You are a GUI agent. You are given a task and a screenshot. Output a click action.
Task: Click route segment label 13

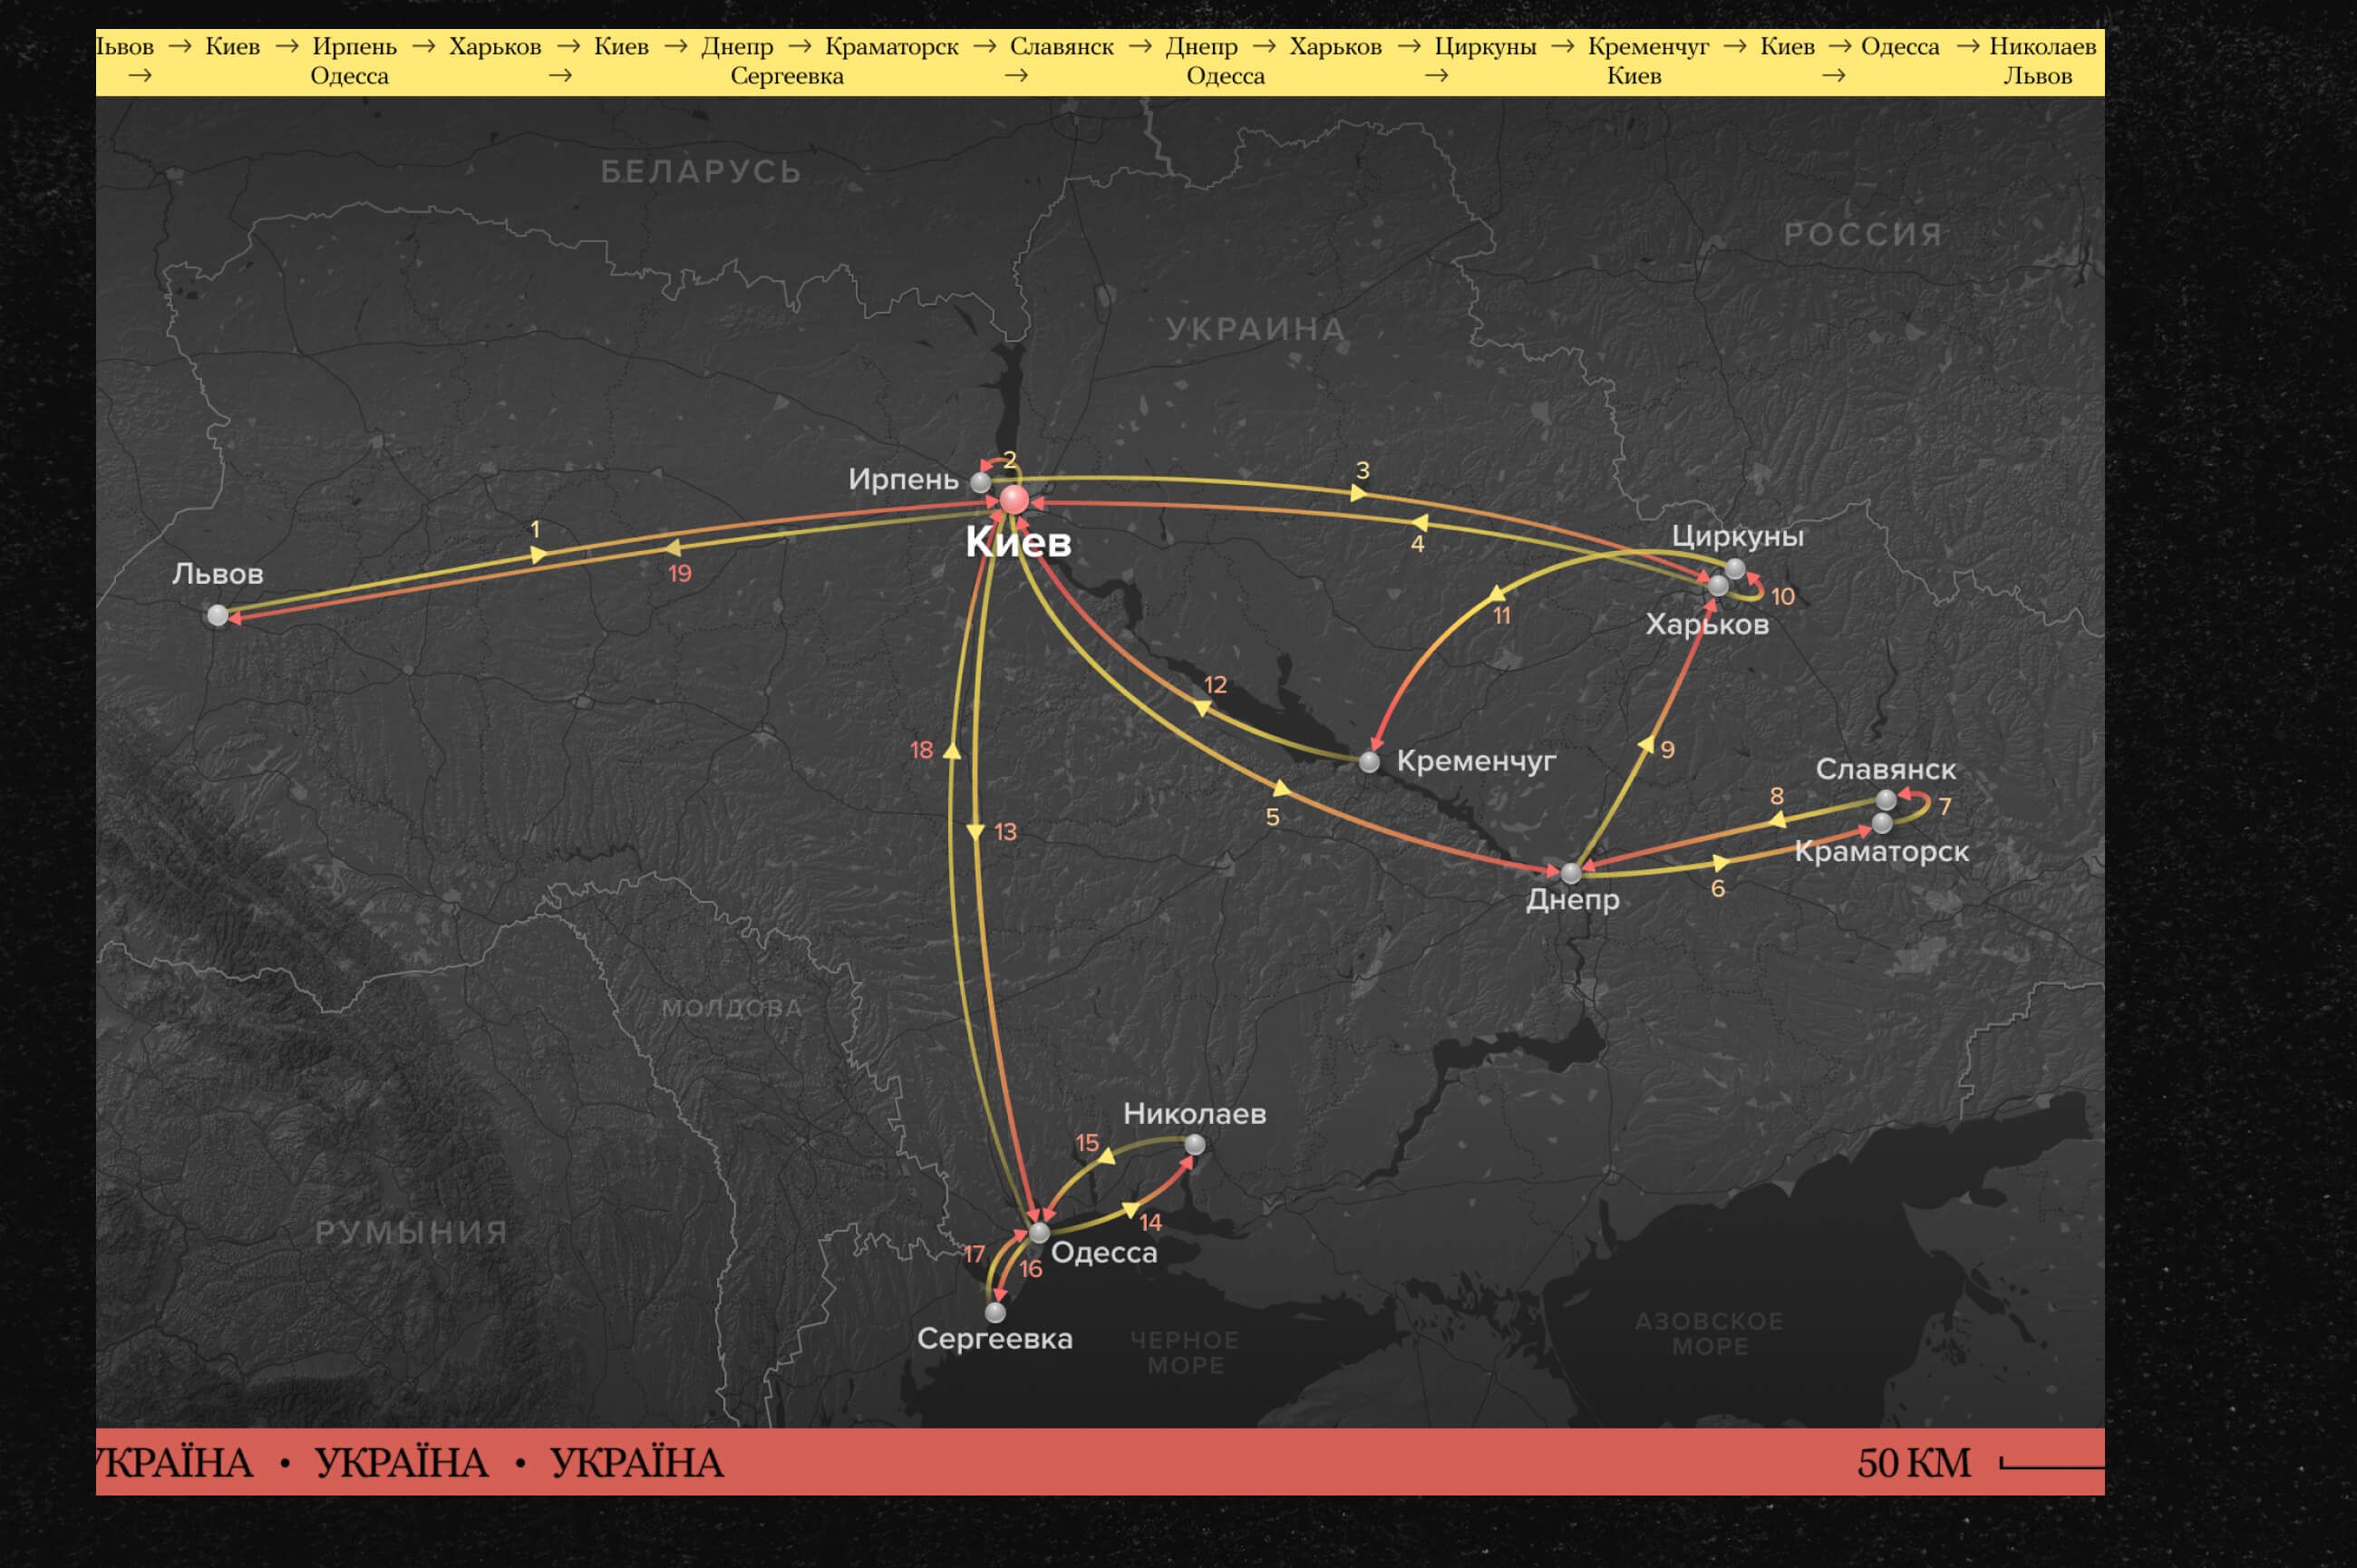1005,832
